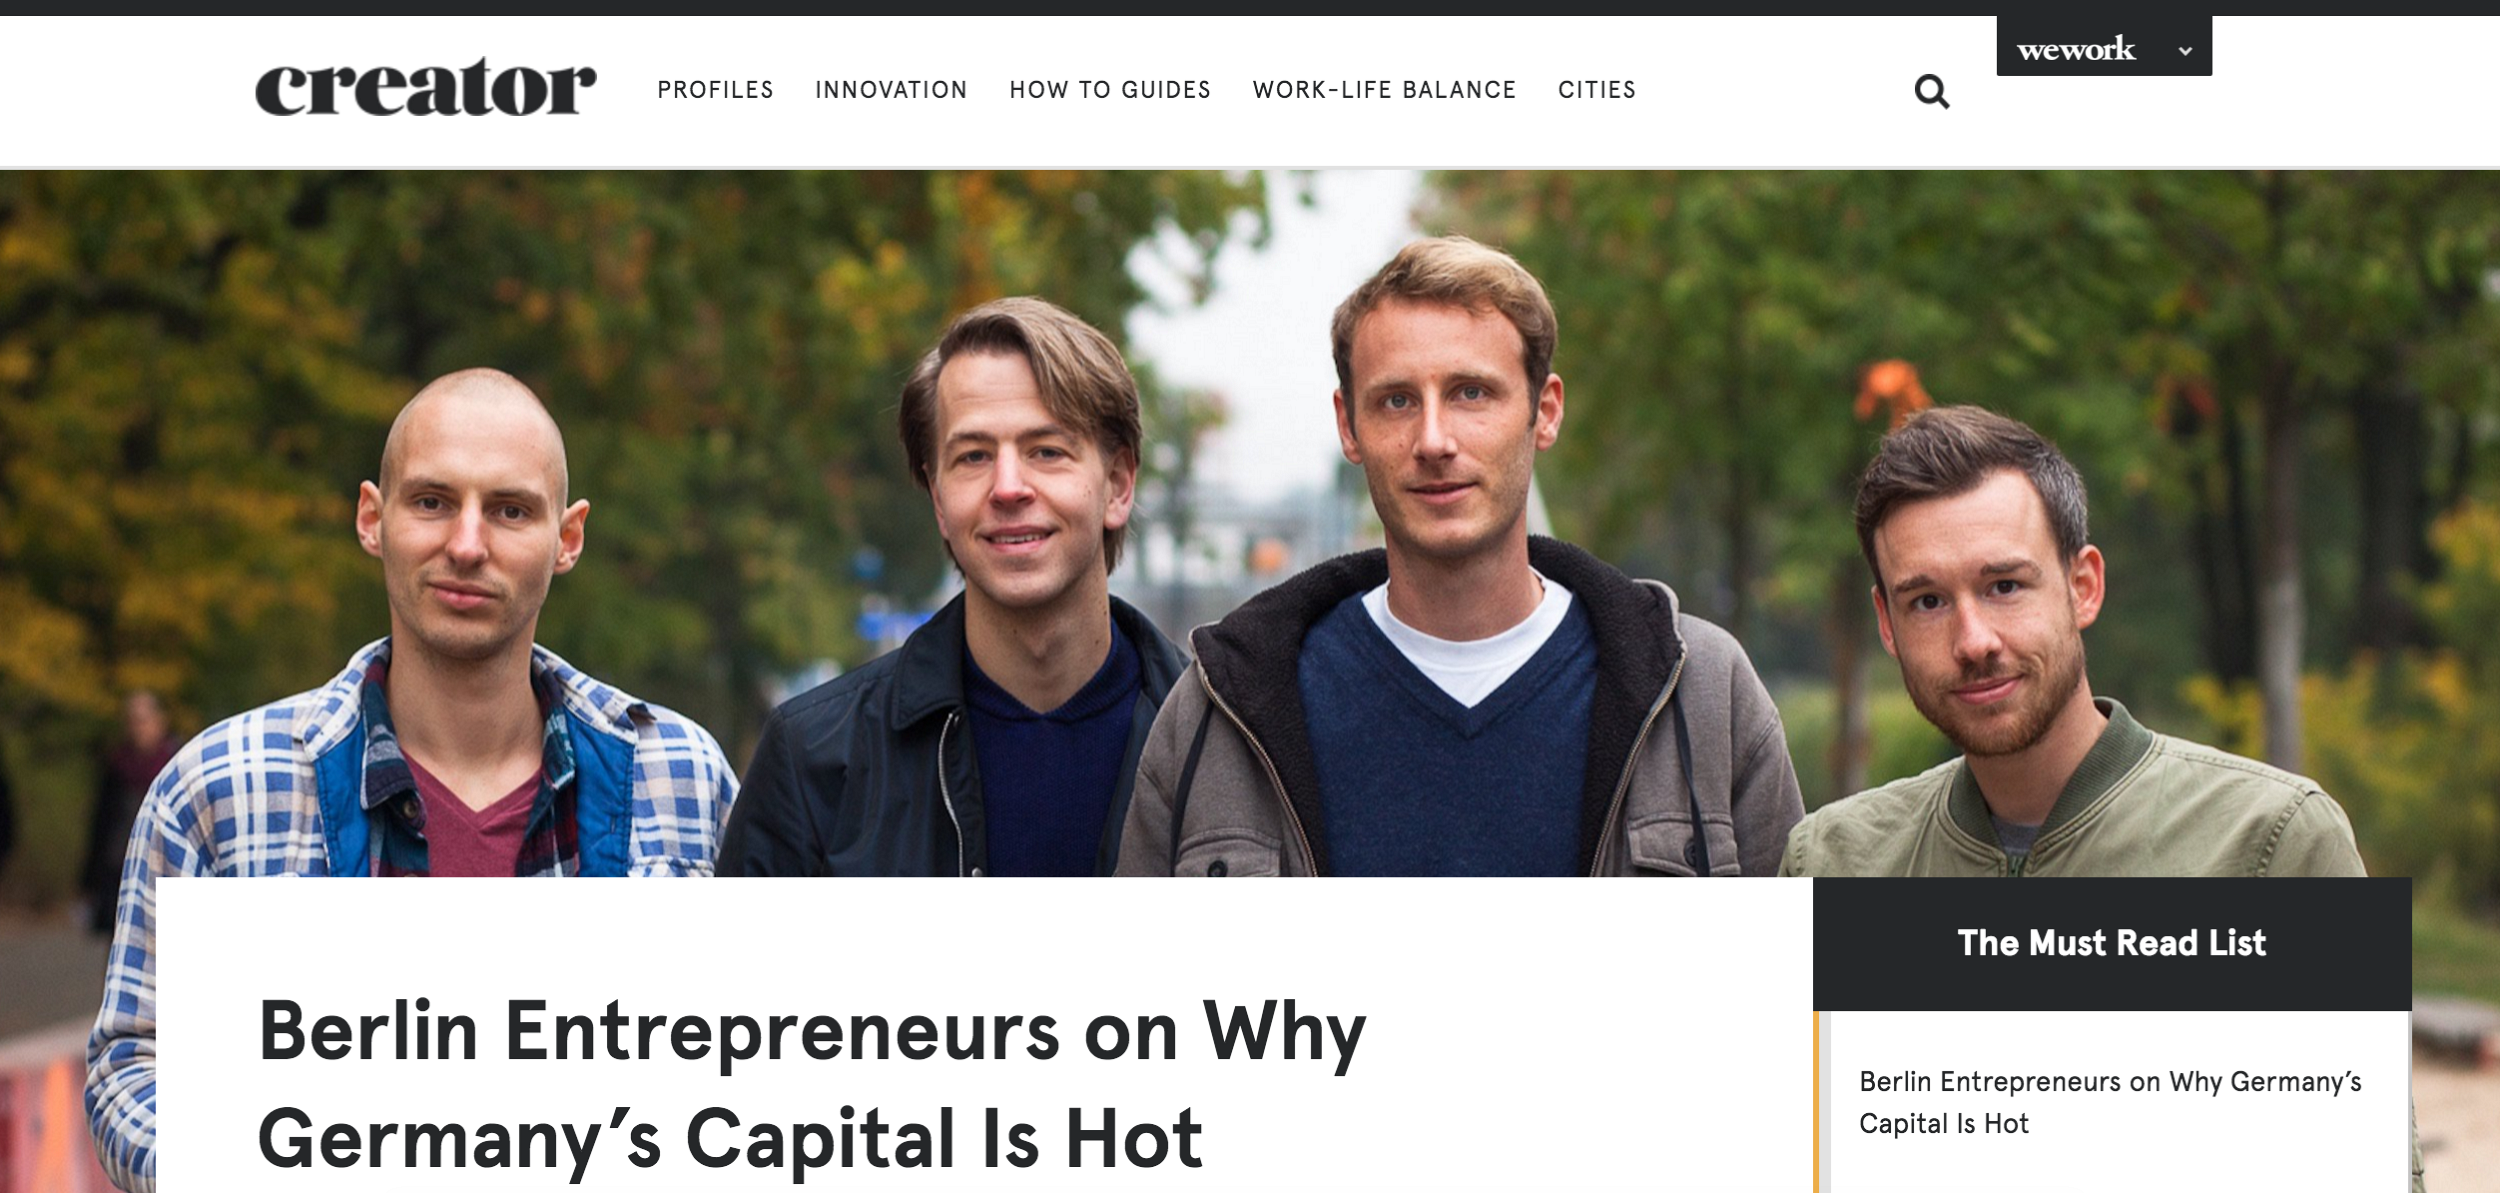Image resolution: width=2500 pixels, height=1193 pixels.
Task: Click the dark bar at the page top
Action: [1000, 7]
